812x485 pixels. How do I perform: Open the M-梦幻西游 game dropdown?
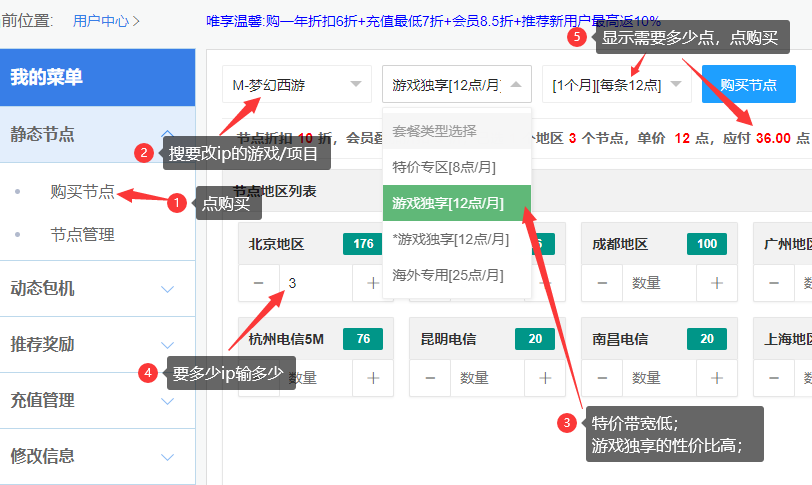tap(297, 84)
